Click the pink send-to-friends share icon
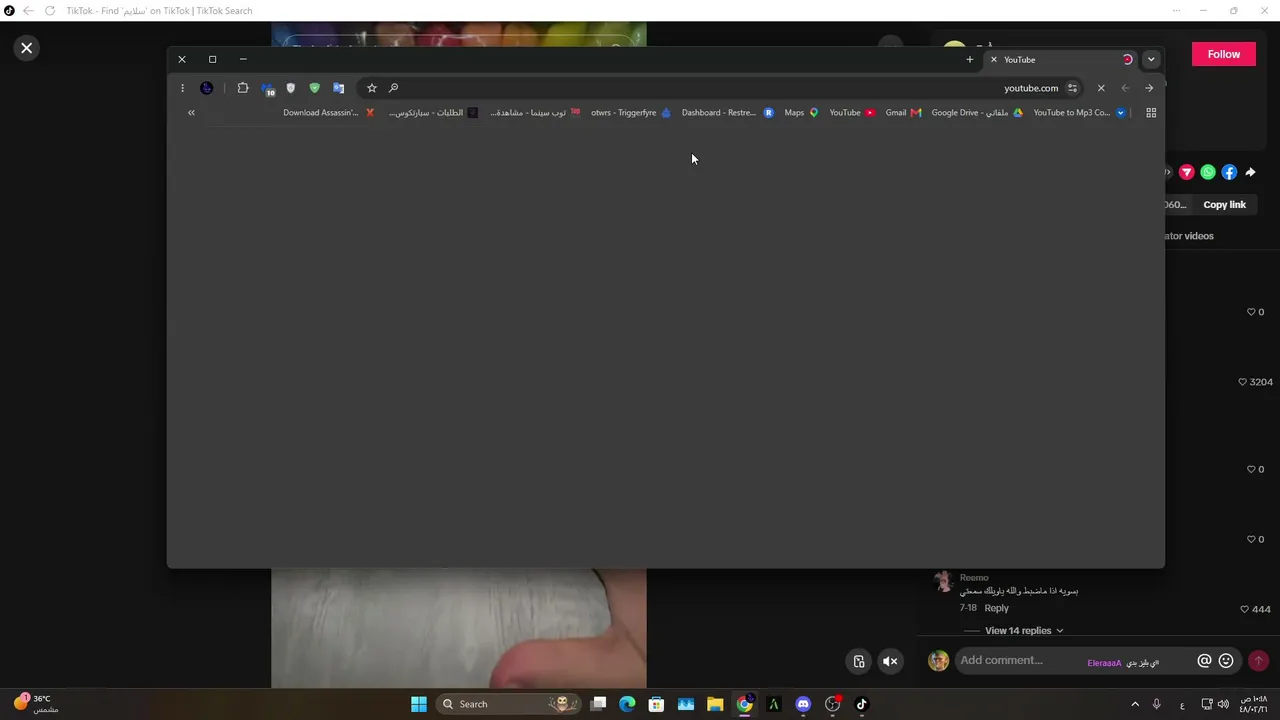This screenshot has height=720, width=1280. tap(1187, 172)
